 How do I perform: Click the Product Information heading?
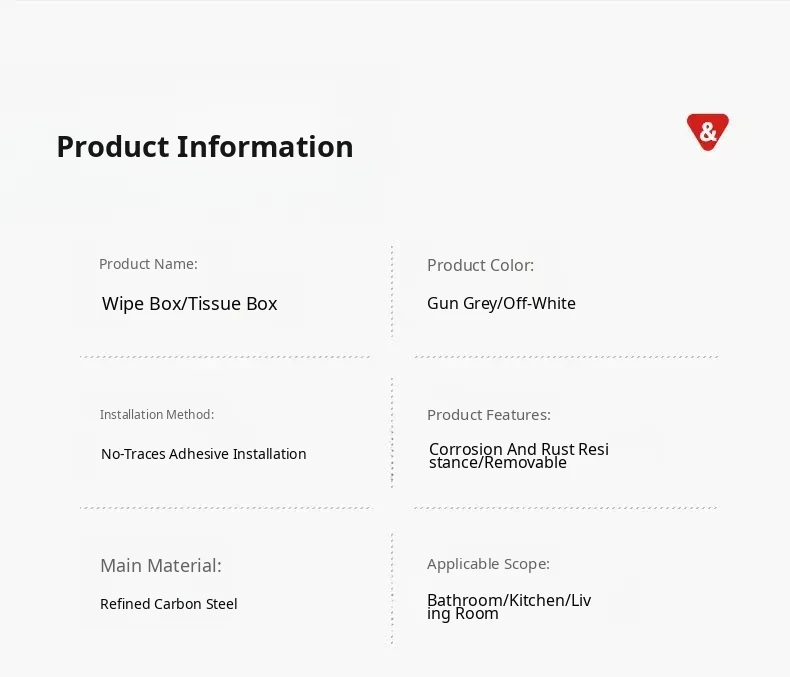(x=205, y=147)
